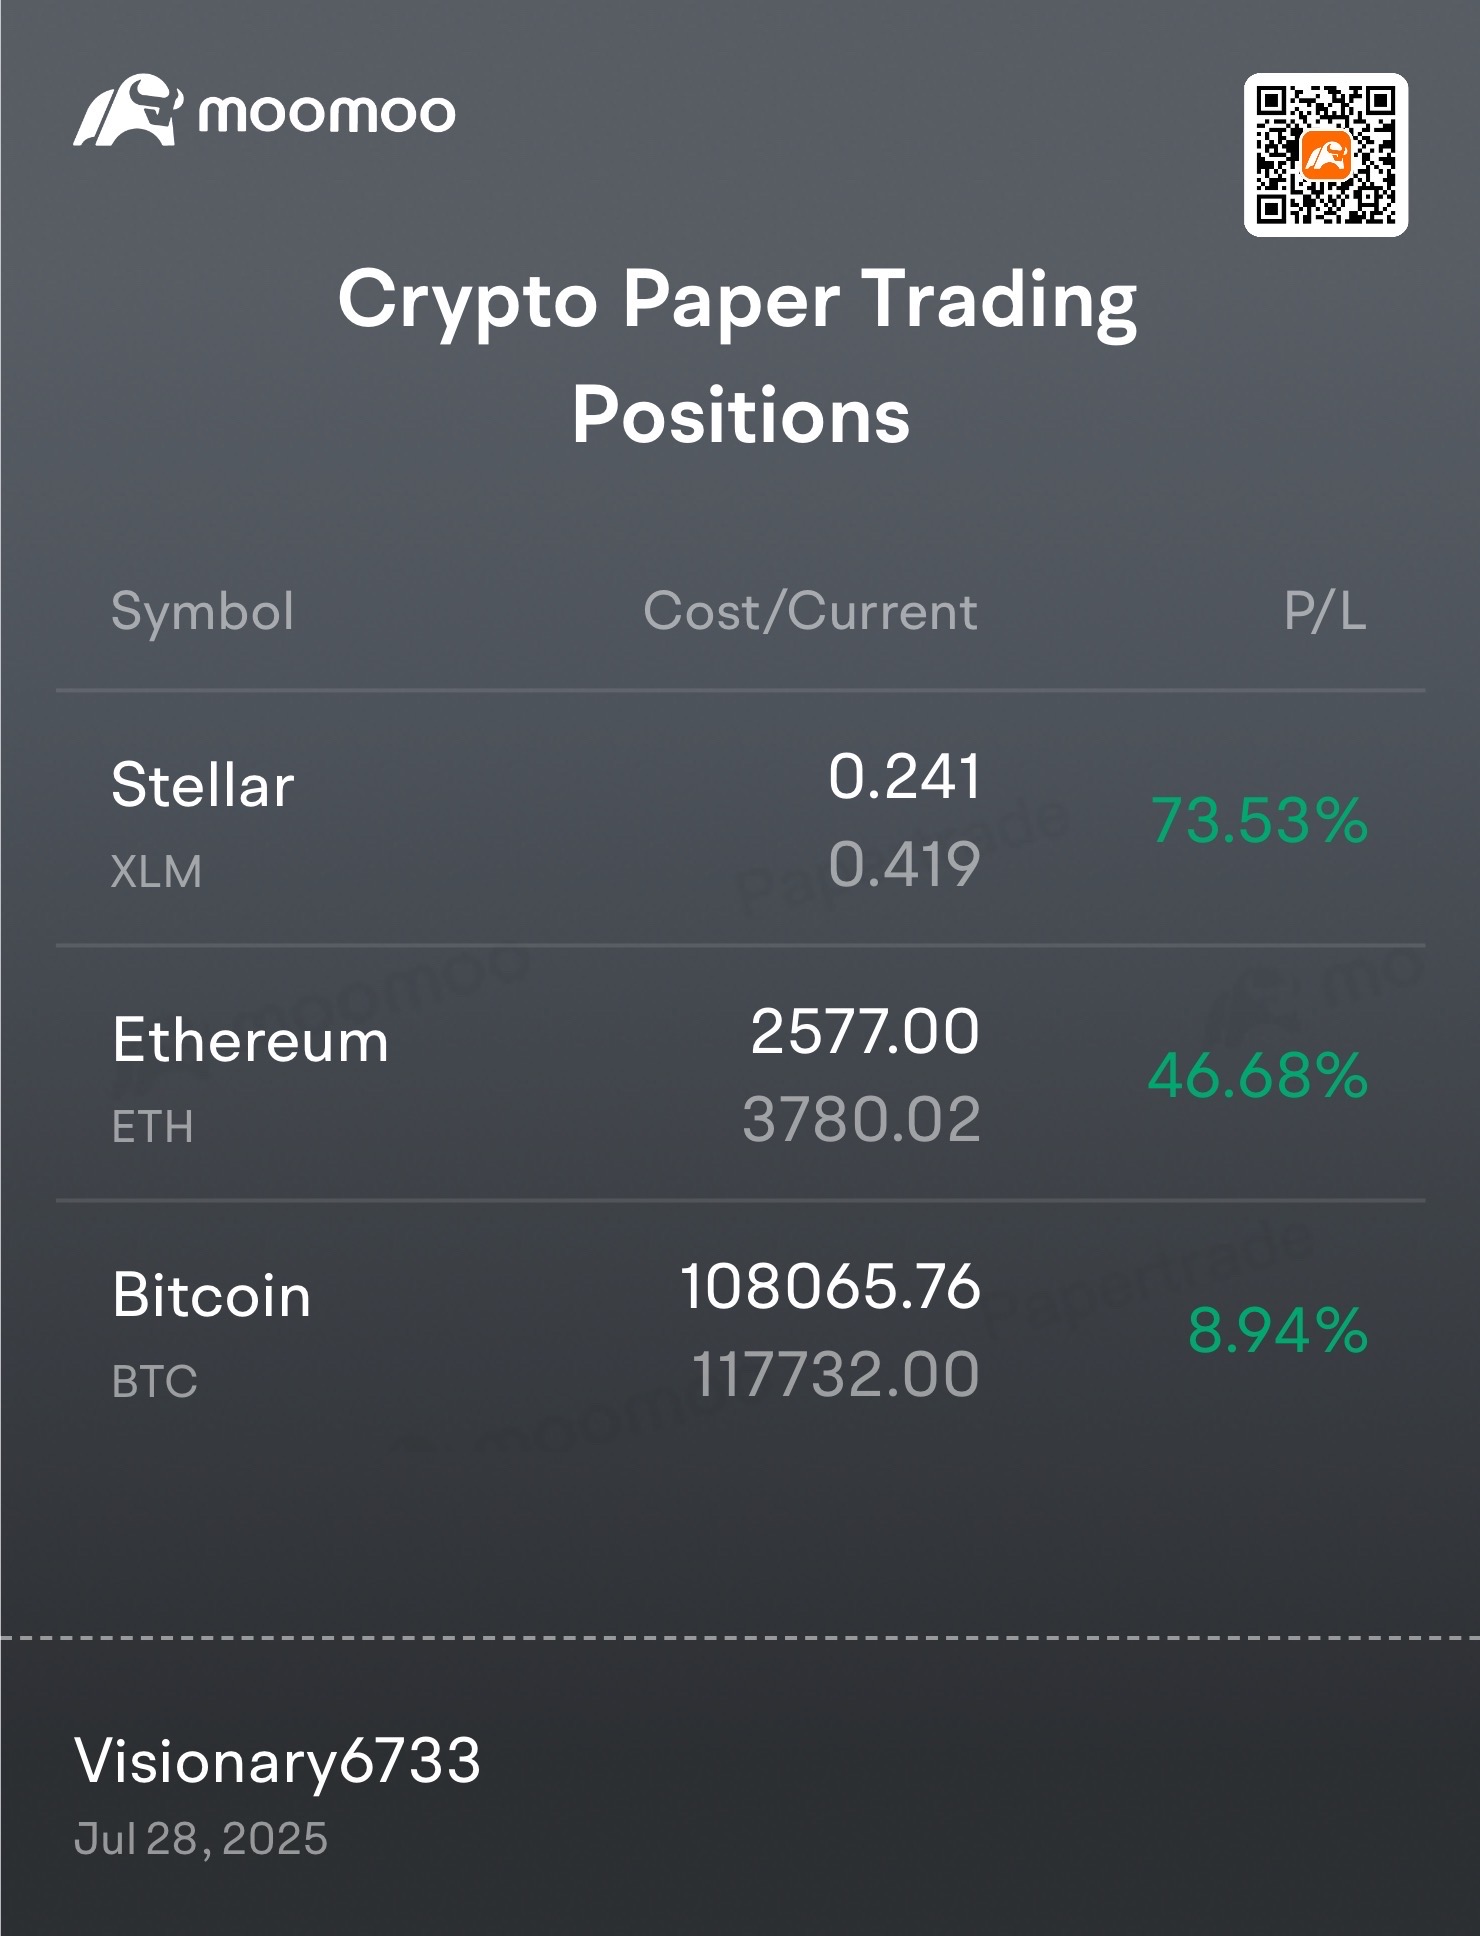The width and height of the screenshot is (1480, 1936).
Task: Click Stellar's 73.53% profit value
Action: click(1259, 820)
